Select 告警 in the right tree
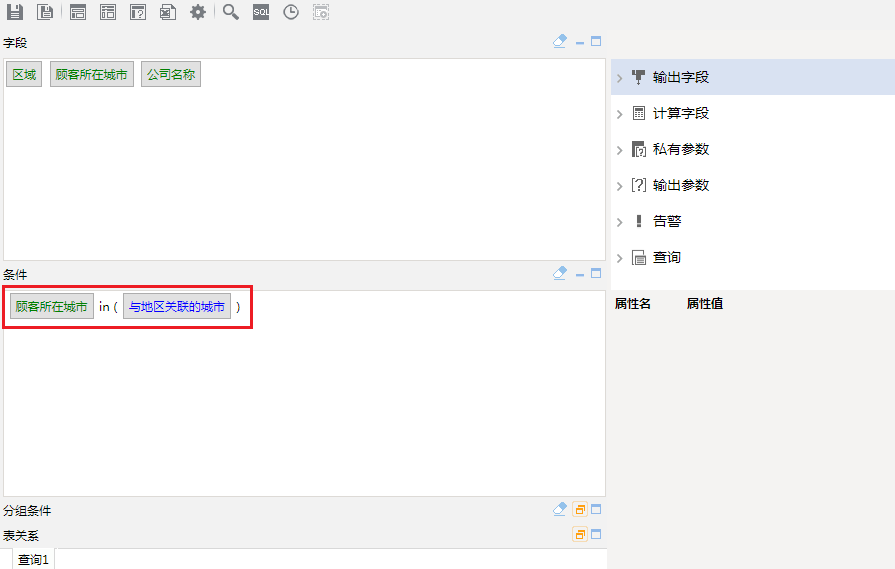The height and width of the screenshot is (569, 895). (667, 221)
